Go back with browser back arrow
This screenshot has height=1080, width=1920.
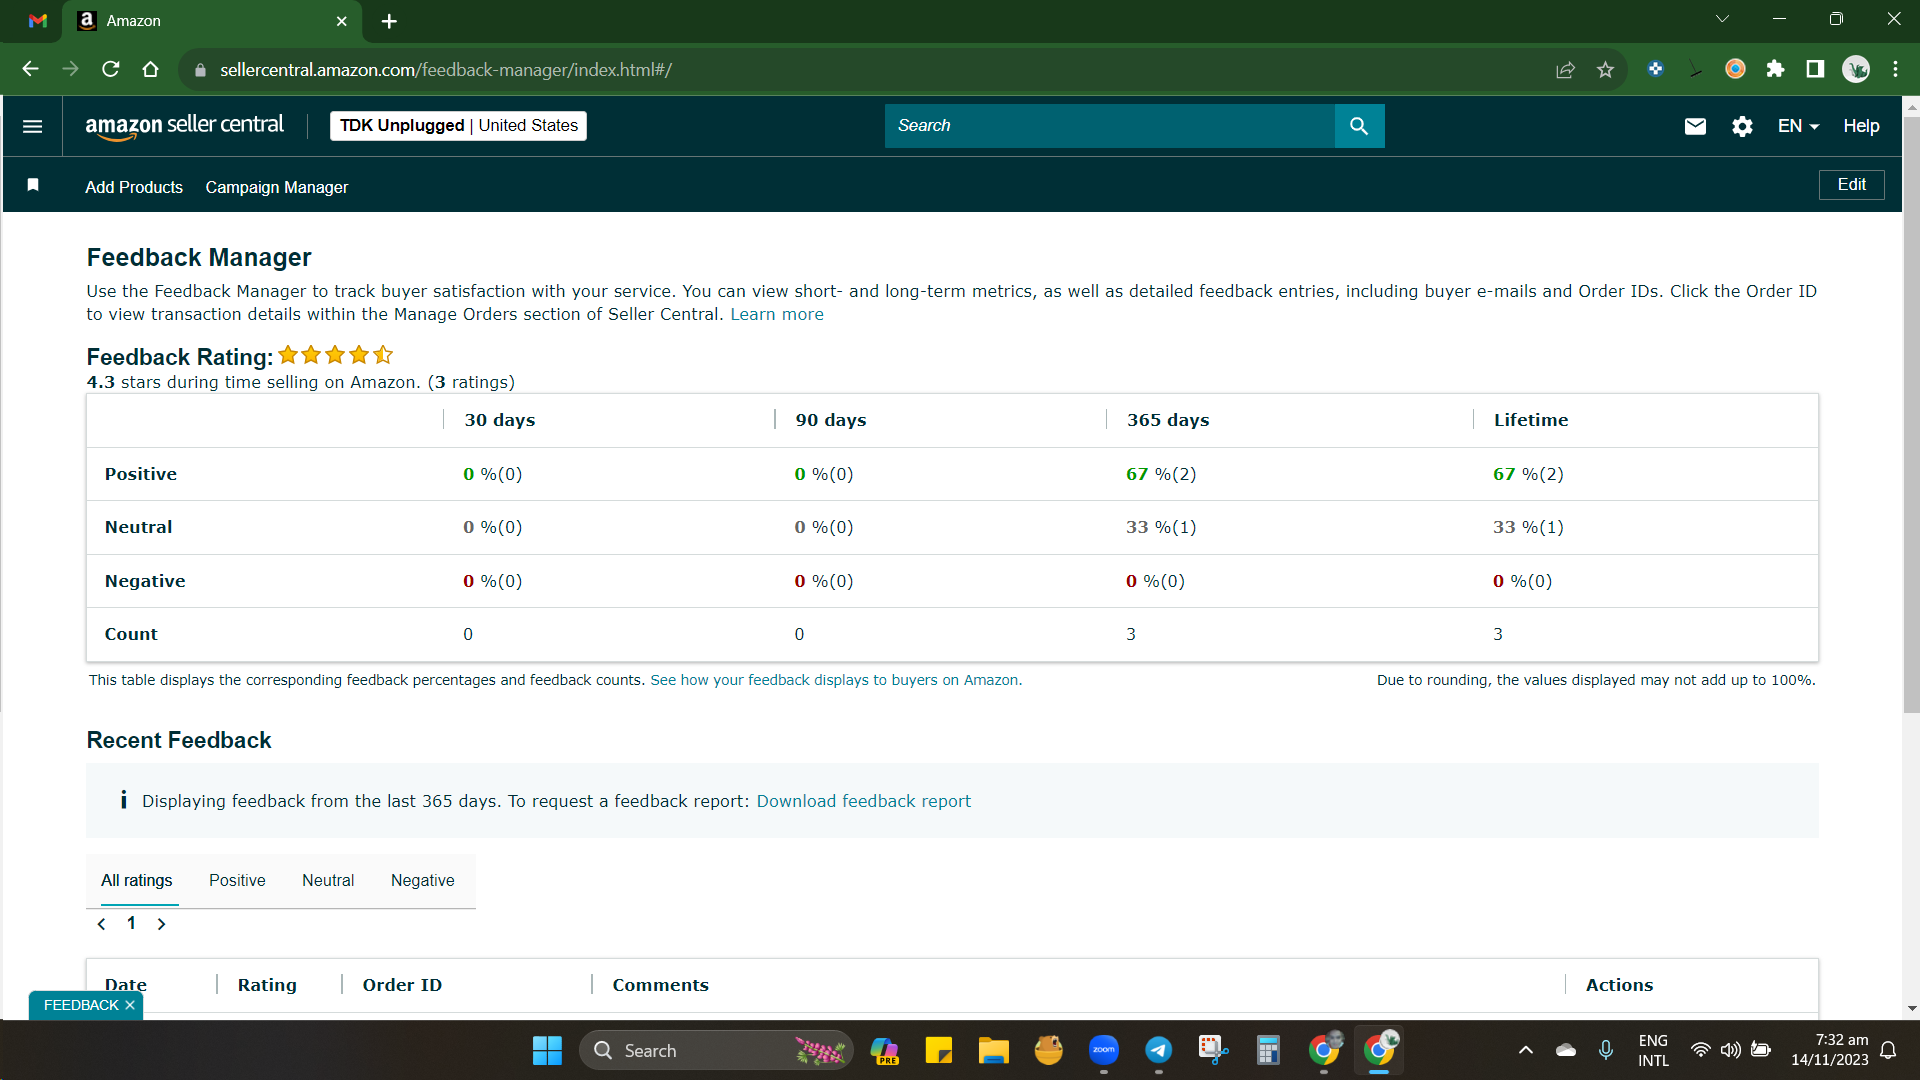30,69
